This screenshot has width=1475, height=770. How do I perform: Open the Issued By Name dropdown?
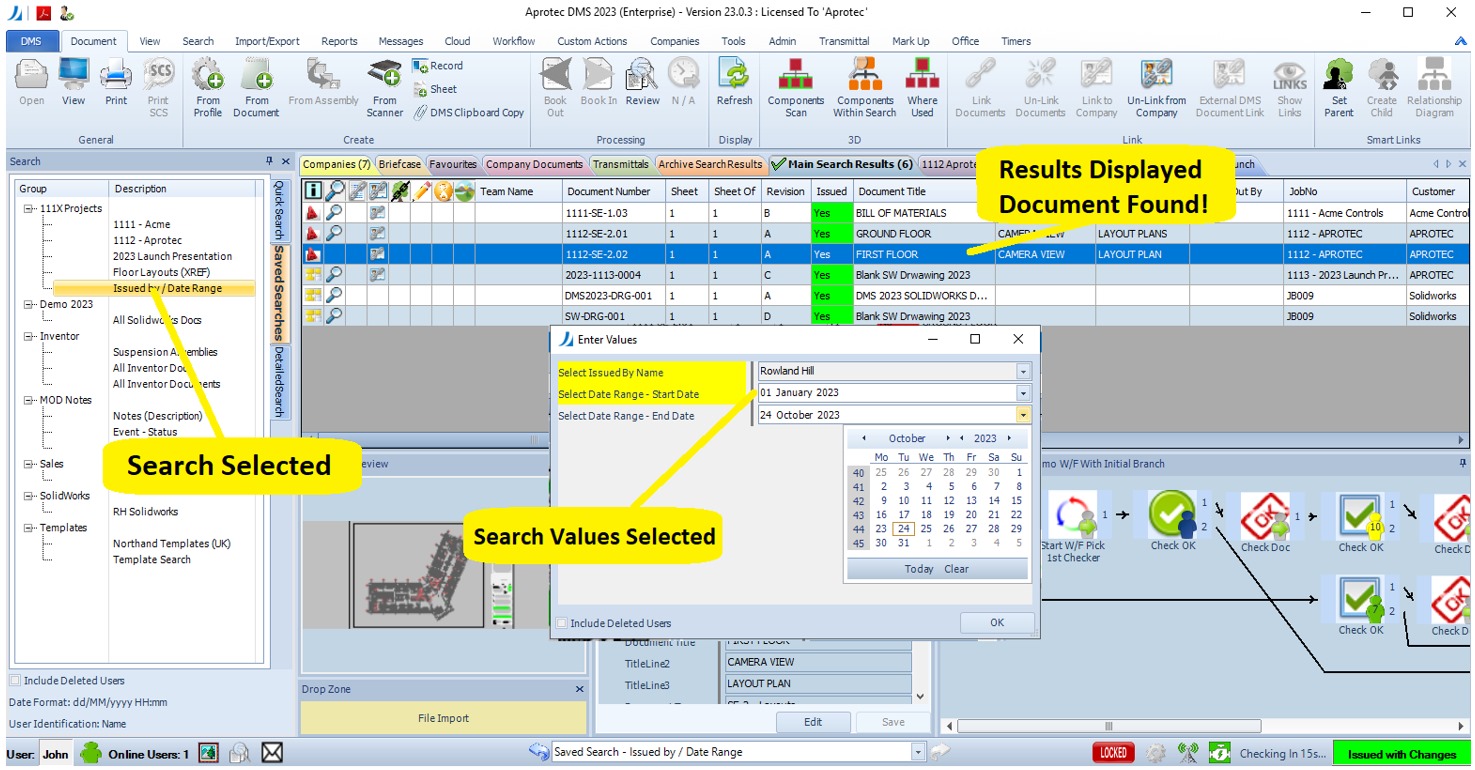coord(1023,372)
